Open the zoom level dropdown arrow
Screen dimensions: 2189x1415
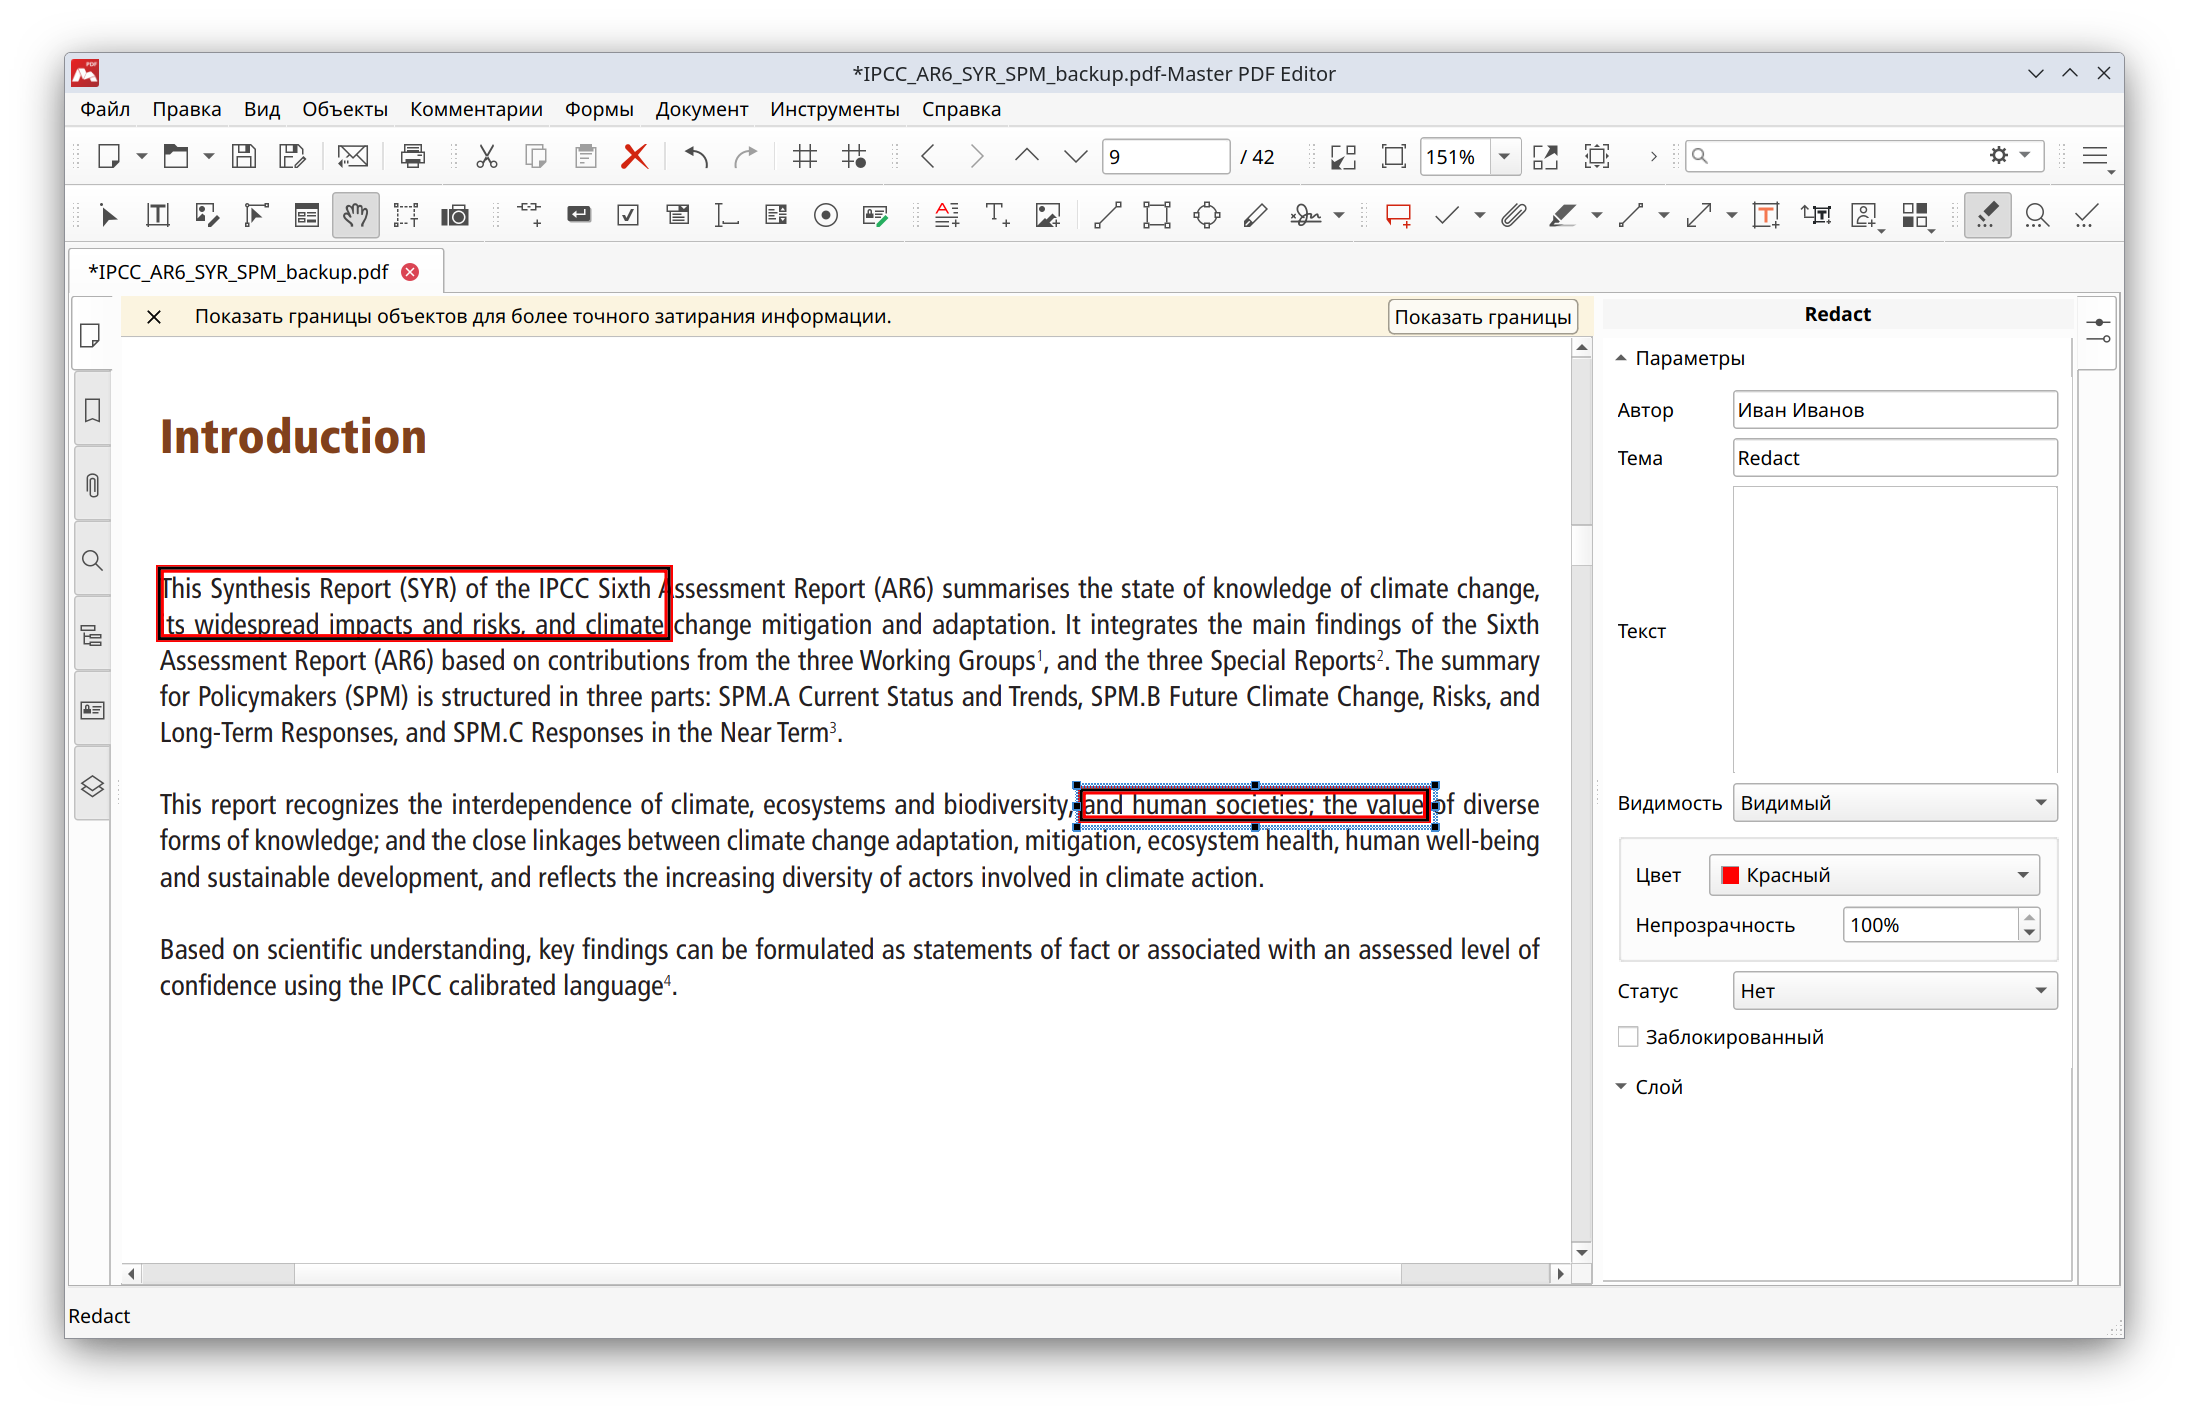click(1504, 157)
